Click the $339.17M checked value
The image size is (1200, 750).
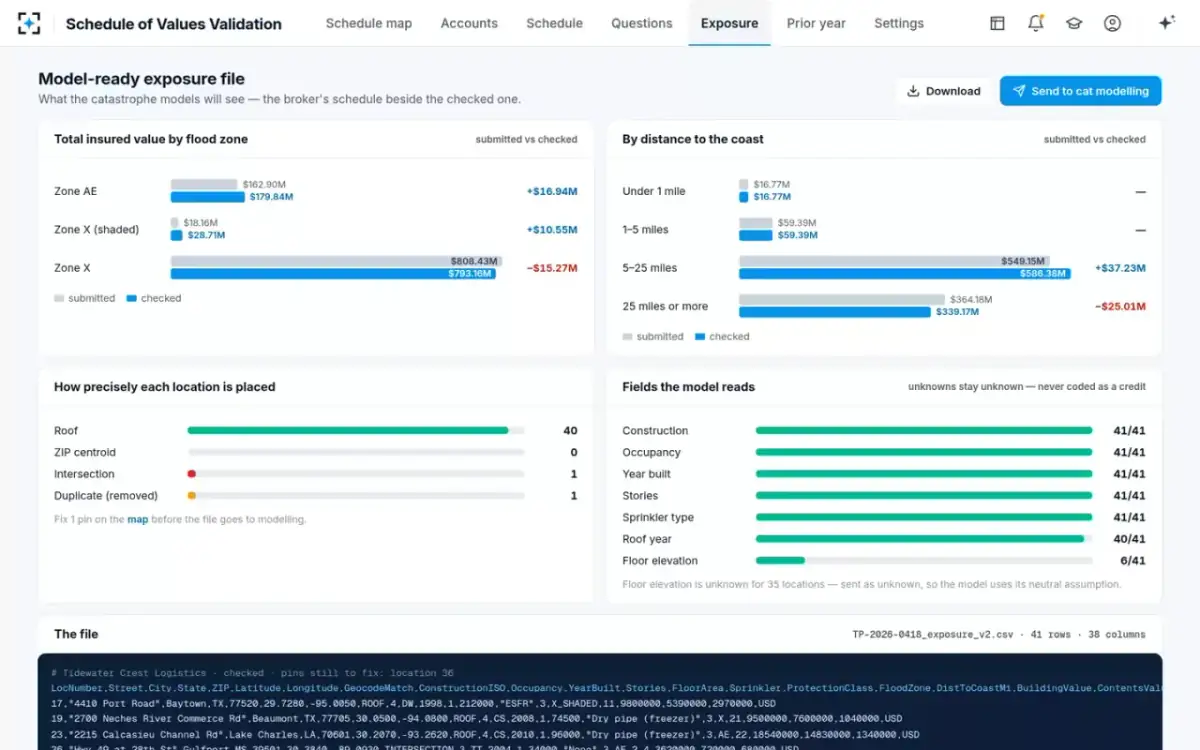pos(958,312)
